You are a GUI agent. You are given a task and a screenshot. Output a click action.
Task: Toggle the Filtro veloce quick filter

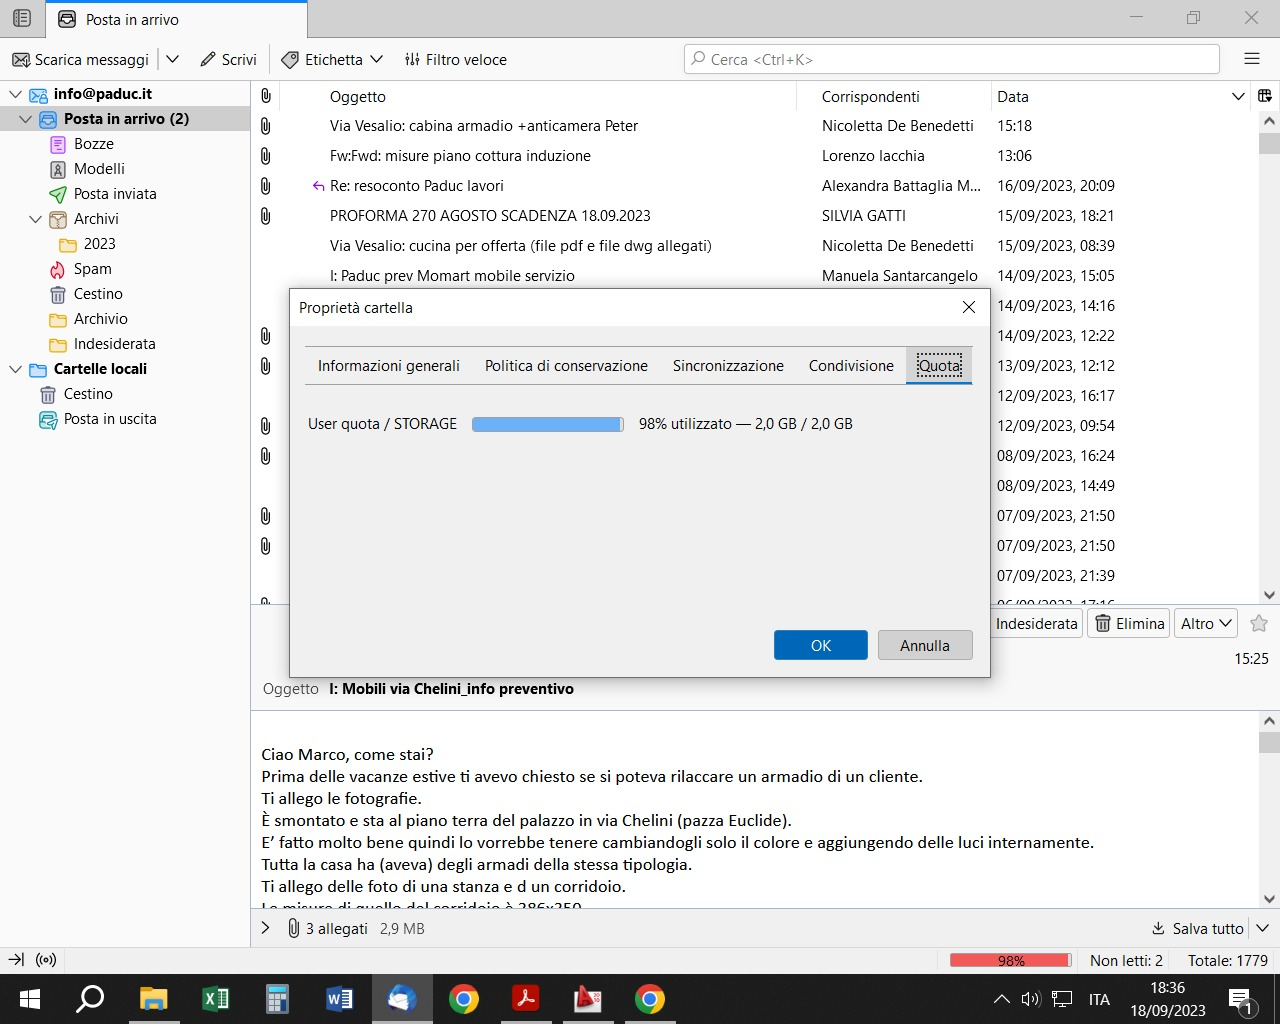coord(456,60)
